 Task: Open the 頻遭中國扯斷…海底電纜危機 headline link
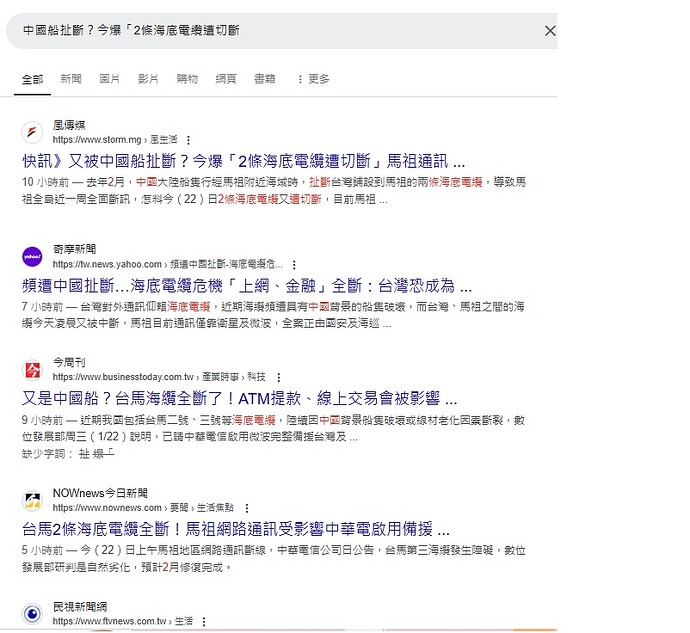coord(247,286)
